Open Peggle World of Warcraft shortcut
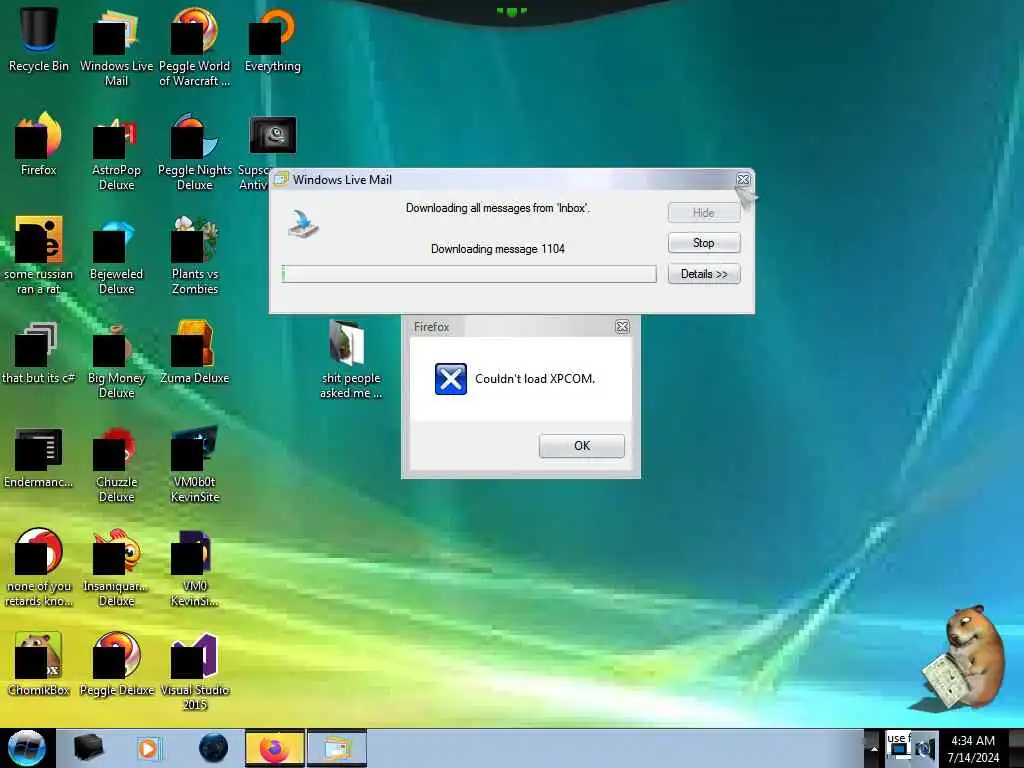The width and height of the screenshot is (1024, 768). point(195,47)
